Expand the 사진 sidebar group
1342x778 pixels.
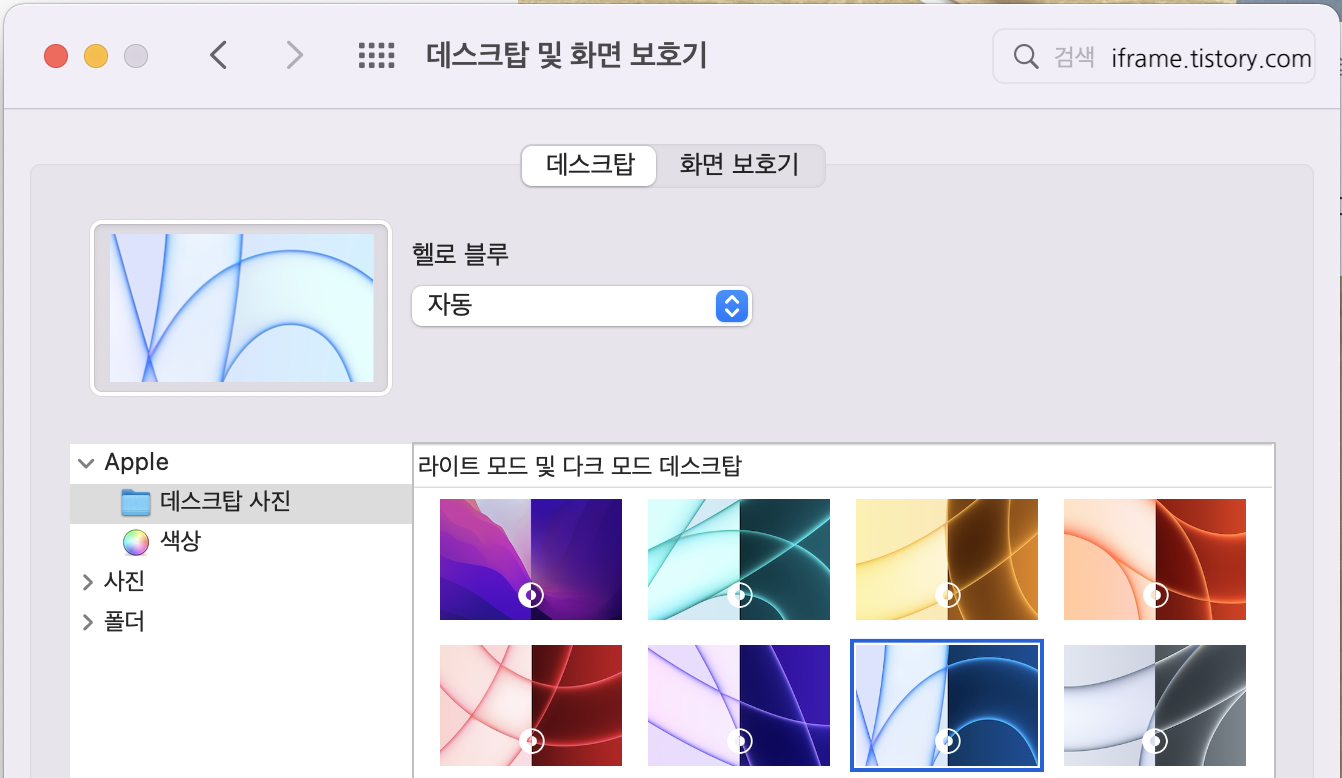88,582
